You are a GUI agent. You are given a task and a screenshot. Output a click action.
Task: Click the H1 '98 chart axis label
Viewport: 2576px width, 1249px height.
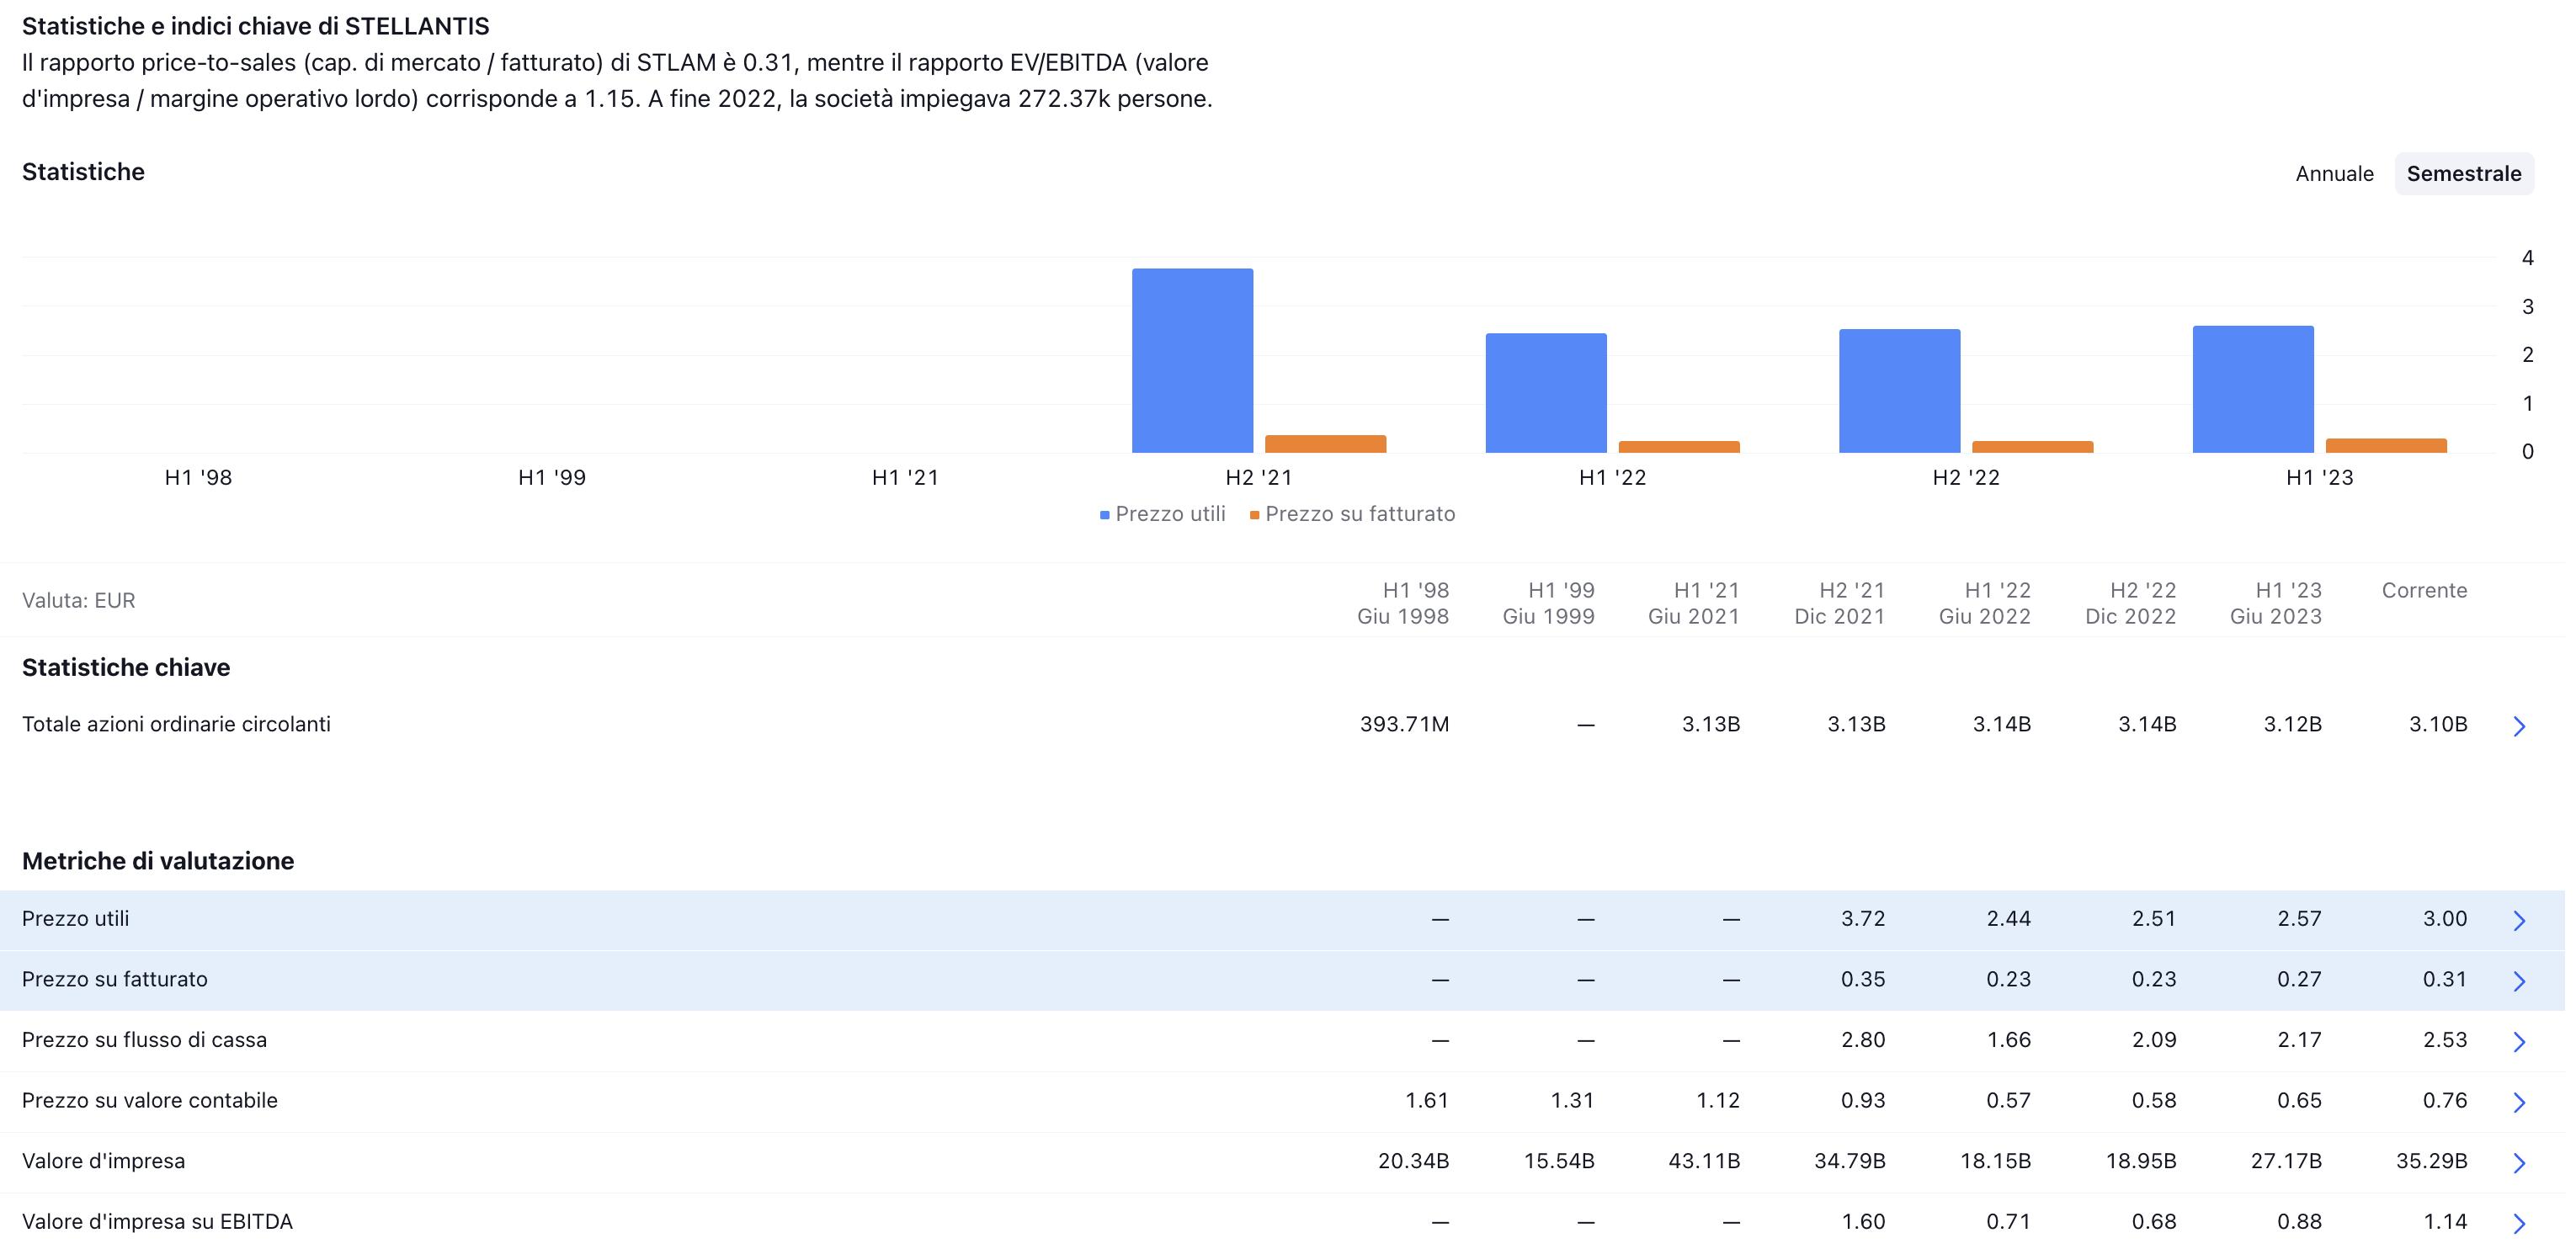tap(198, 477)
